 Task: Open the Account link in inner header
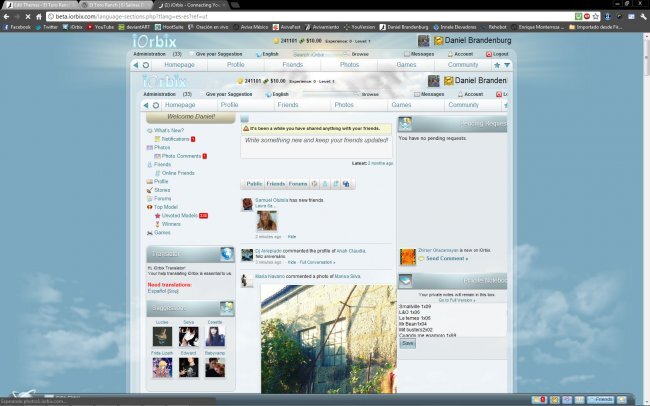point(471,94)
